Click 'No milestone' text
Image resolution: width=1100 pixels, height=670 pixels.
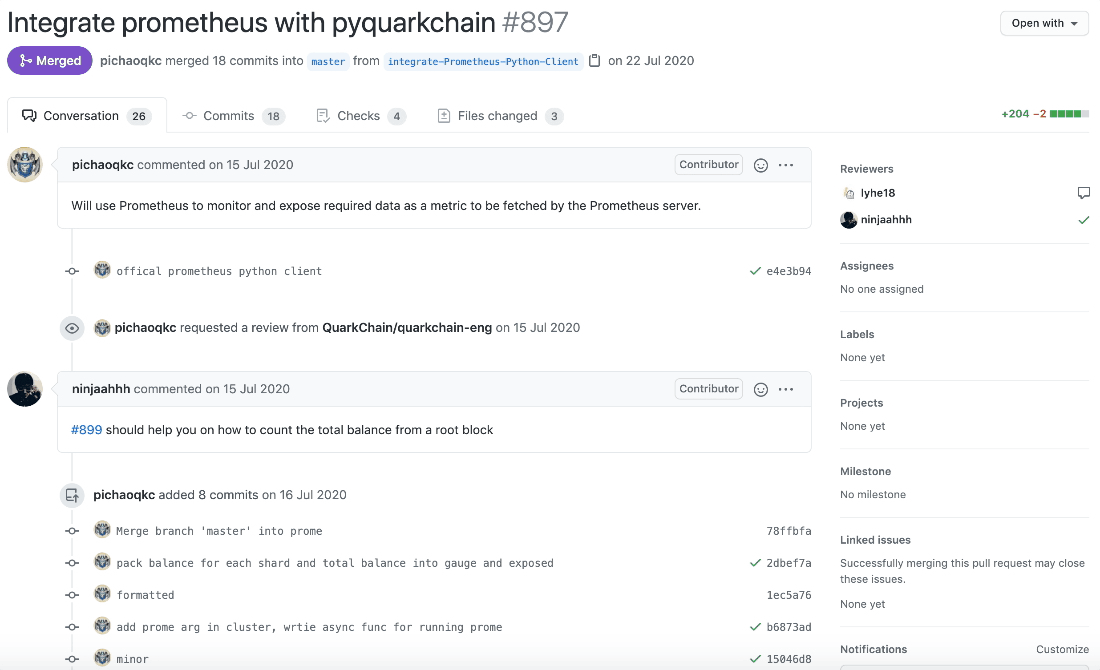(x=873, y=495)
